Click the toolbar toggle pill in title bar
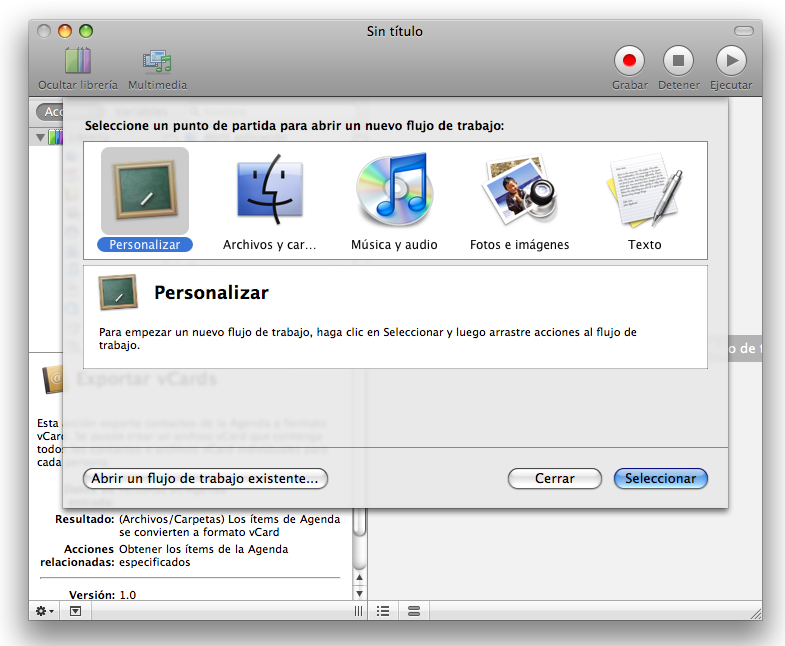This screenshot has height=646, width=785. (743, 31)
